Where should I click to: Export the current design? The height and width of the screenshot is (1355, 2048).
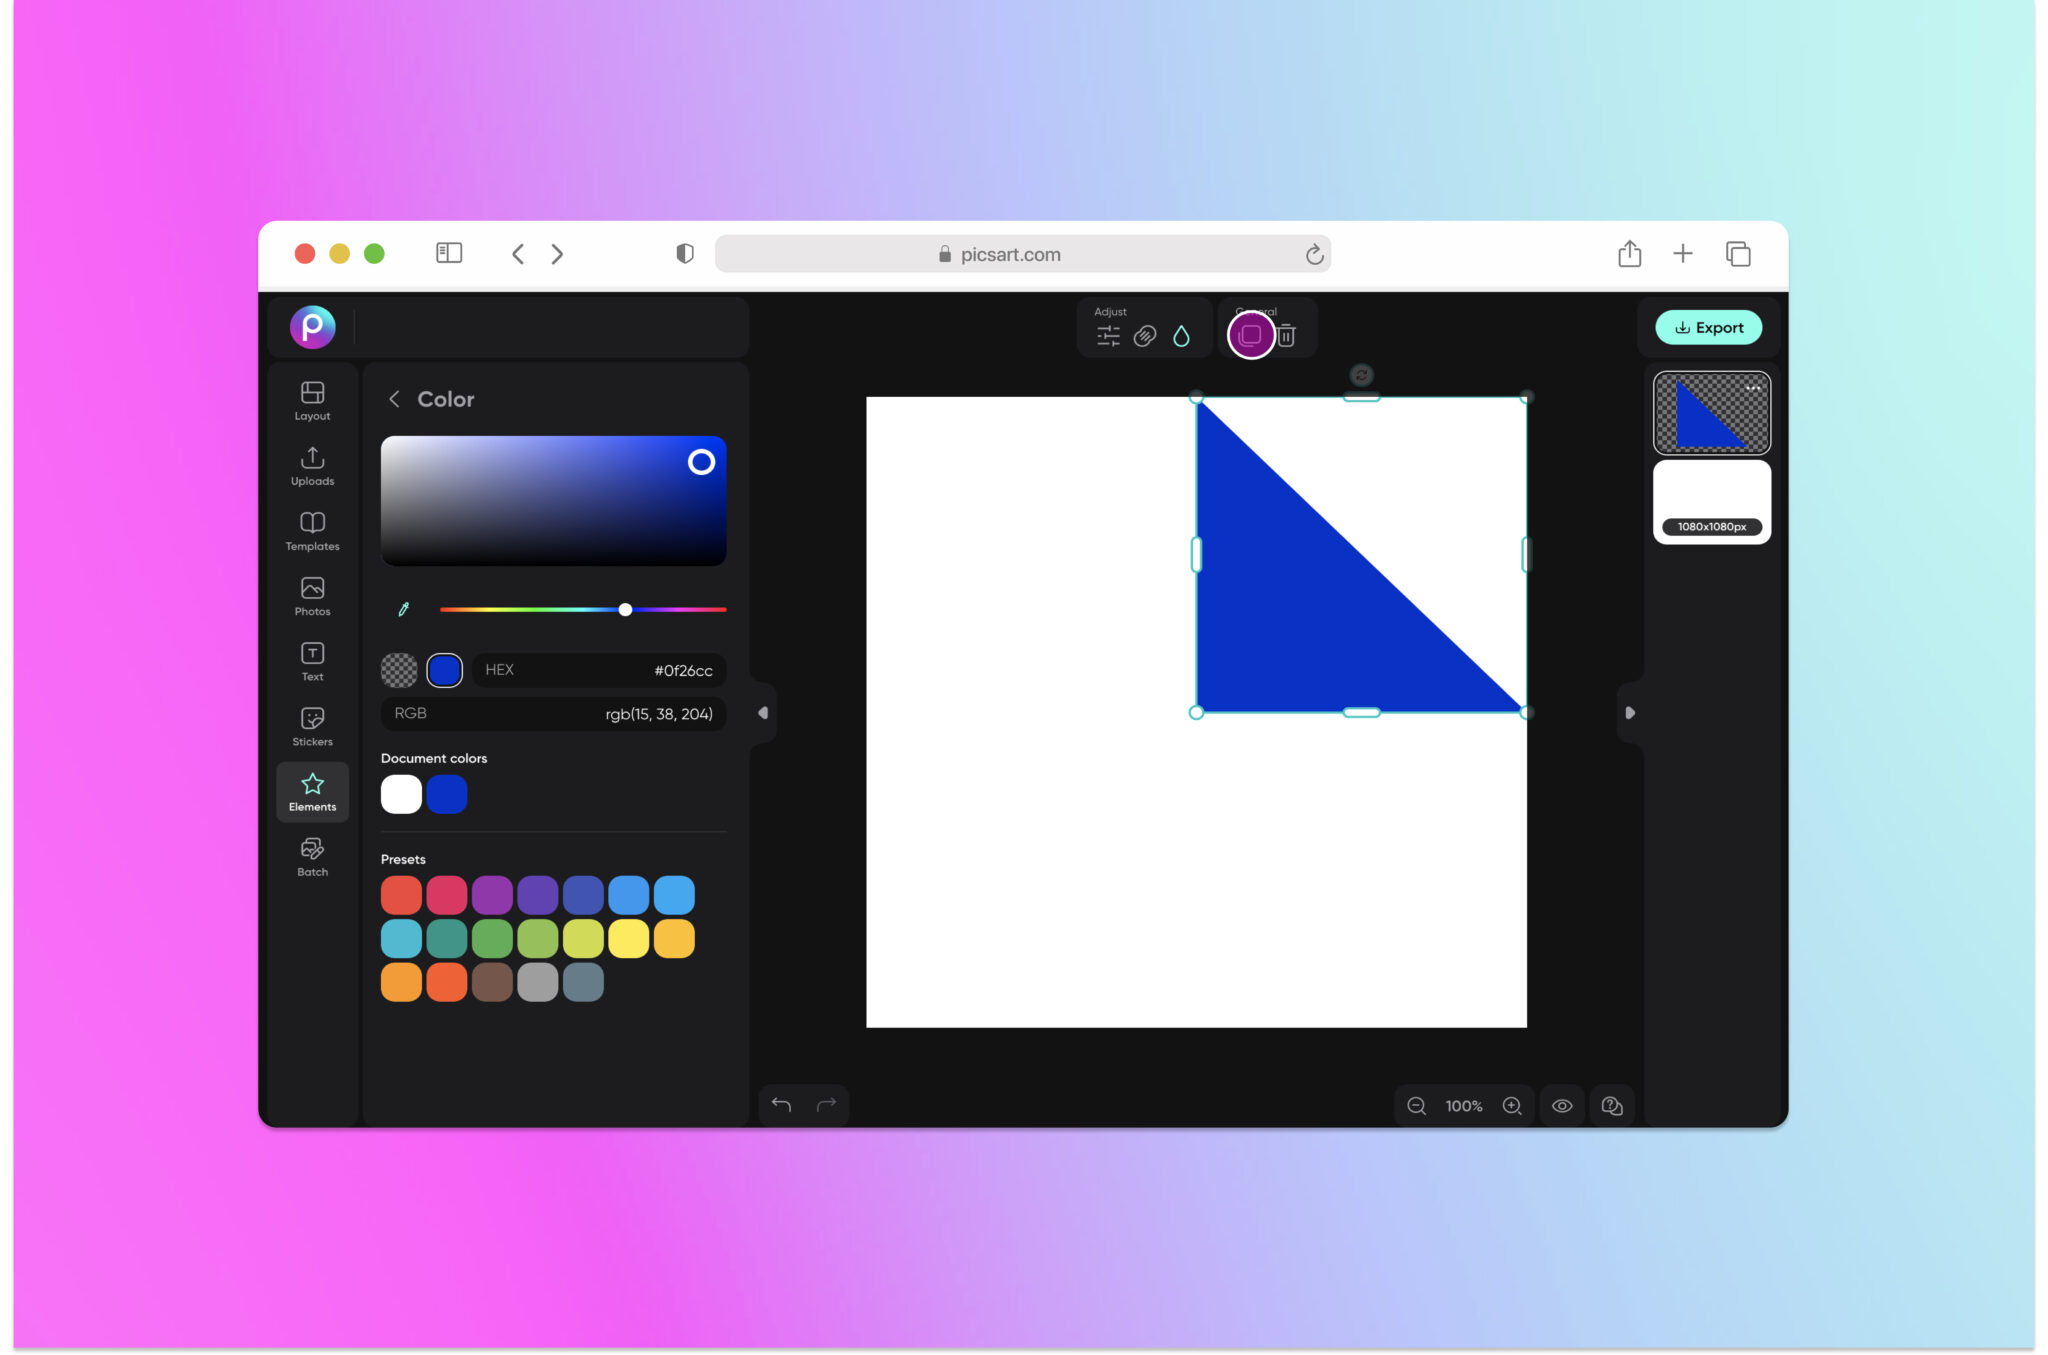click(1709, 327)
